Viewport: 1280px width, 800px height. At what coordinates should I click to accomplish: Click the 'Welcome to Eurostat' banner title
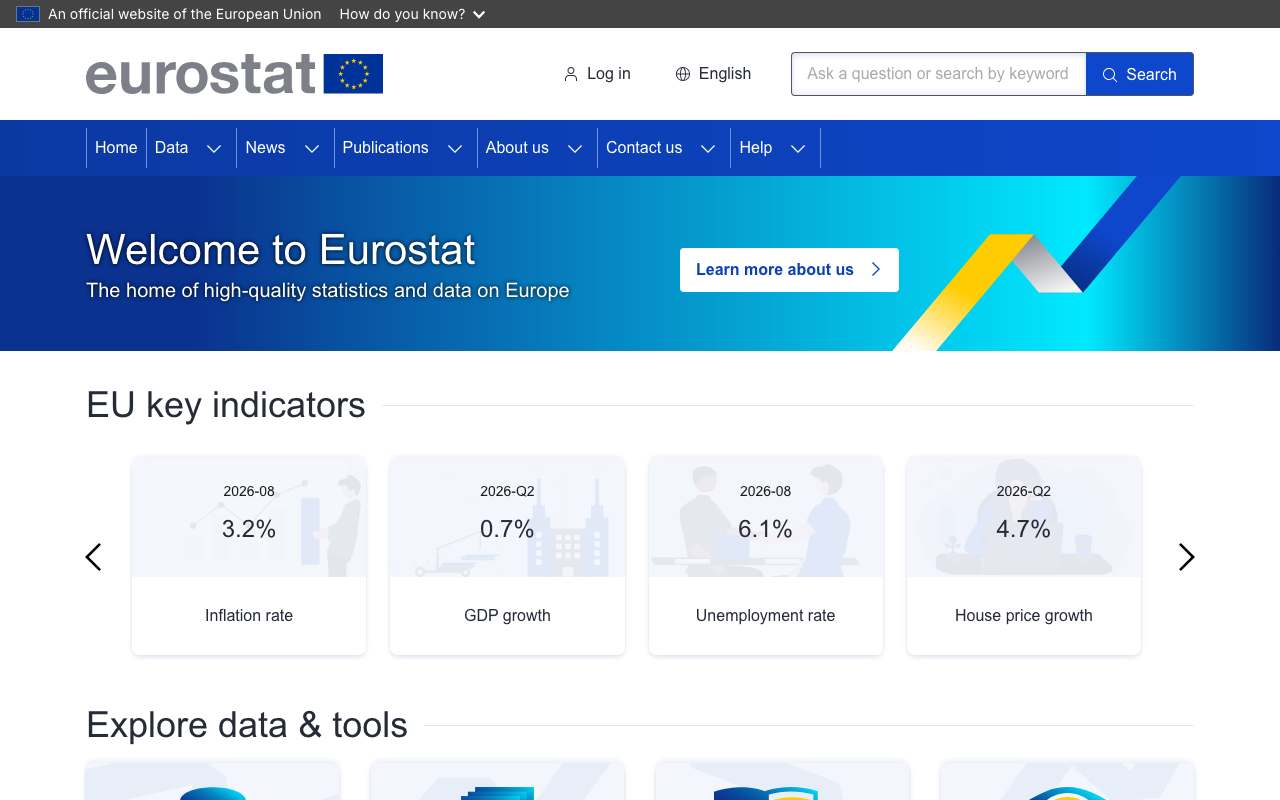[x=281, y=250]
